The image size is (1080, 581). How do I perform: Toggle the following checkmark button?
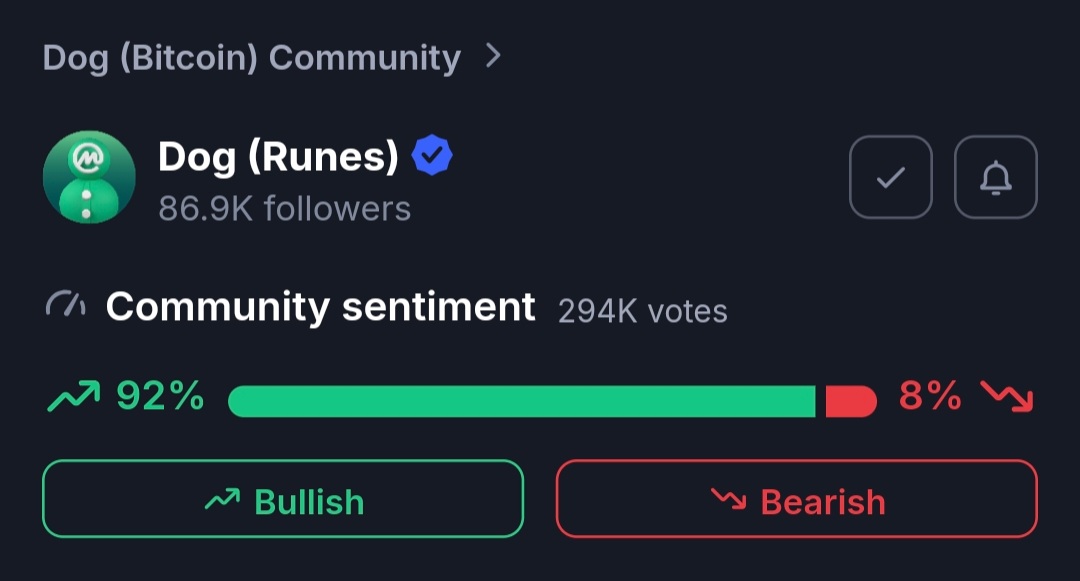pyautogui.click(x=890, y=178)
